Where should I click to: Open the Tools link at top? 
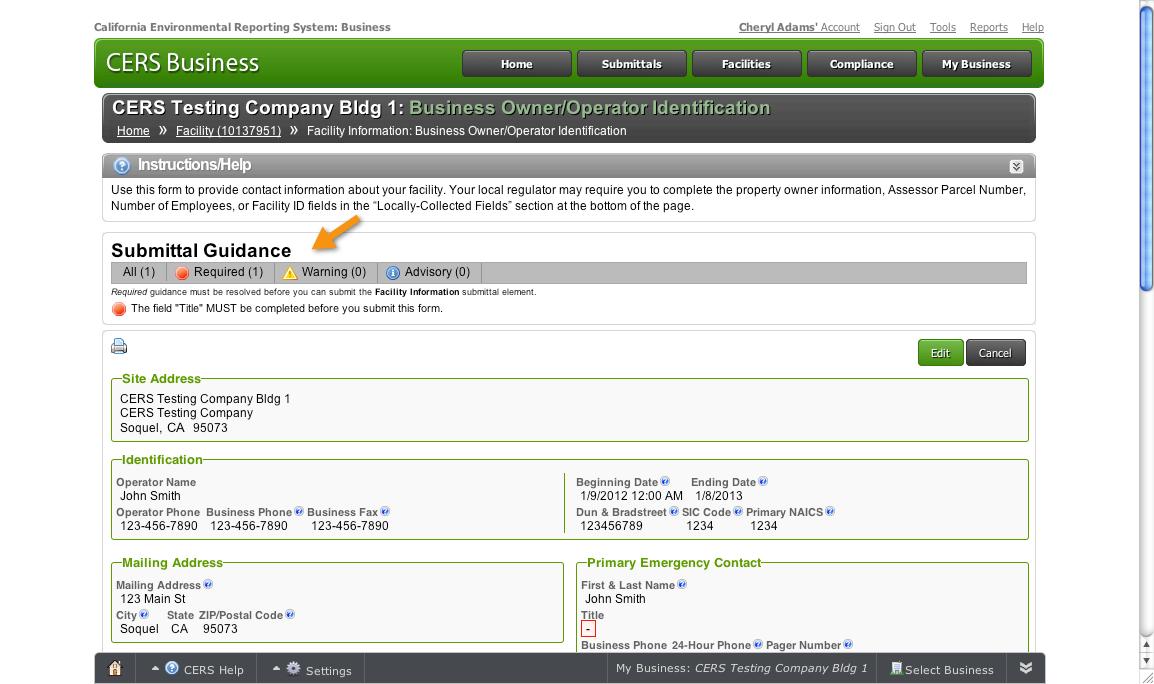pos(942,27)
